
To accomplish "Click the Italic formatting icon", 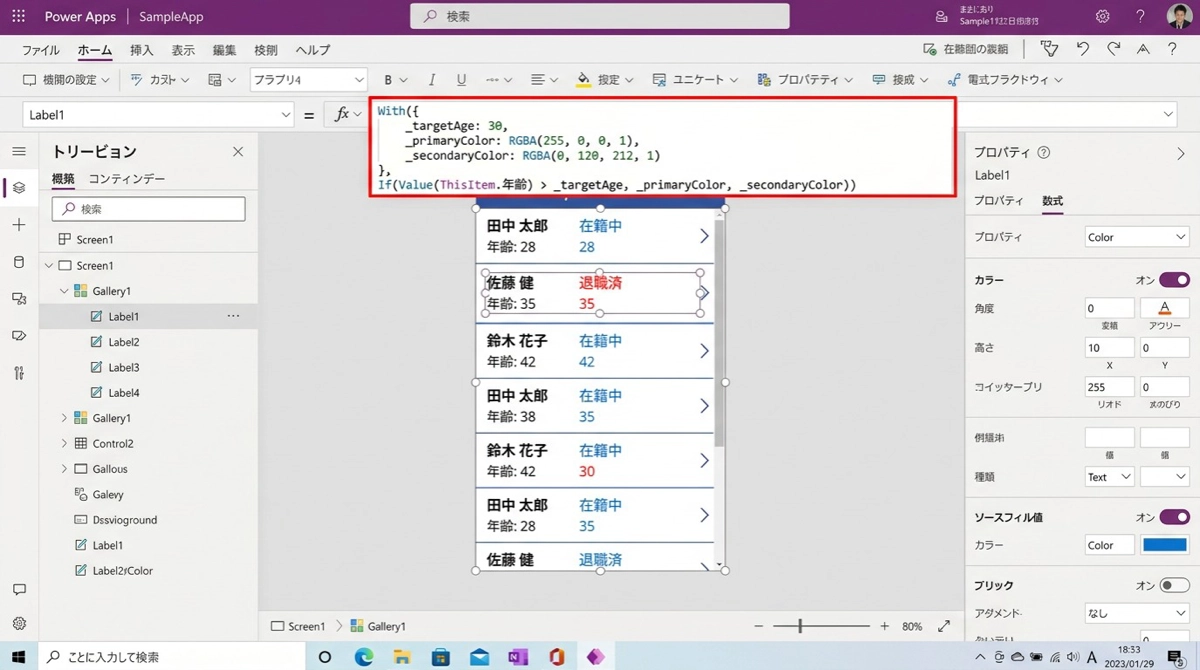I will (432, 80).
